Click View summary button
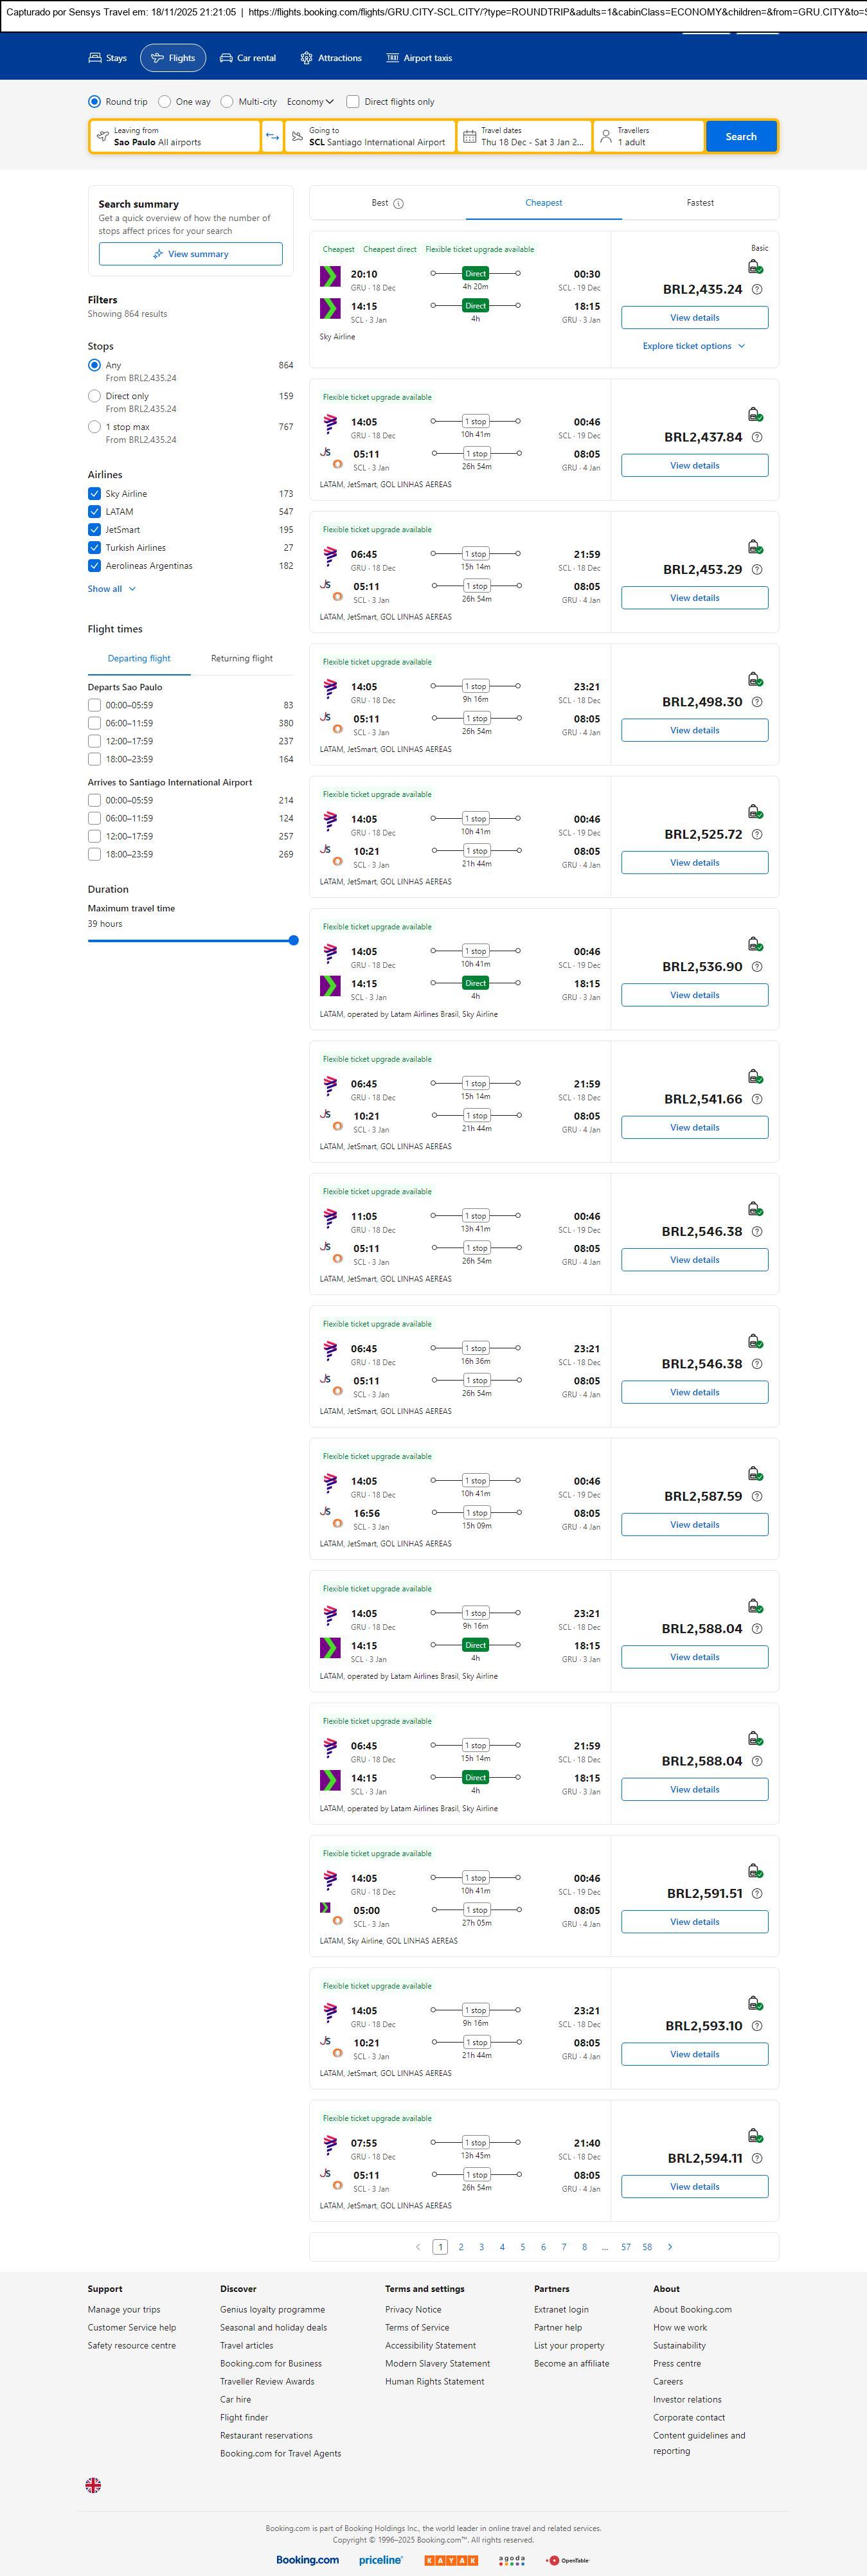Screen dimensions: 867x2576 click(x=190, y=254)
